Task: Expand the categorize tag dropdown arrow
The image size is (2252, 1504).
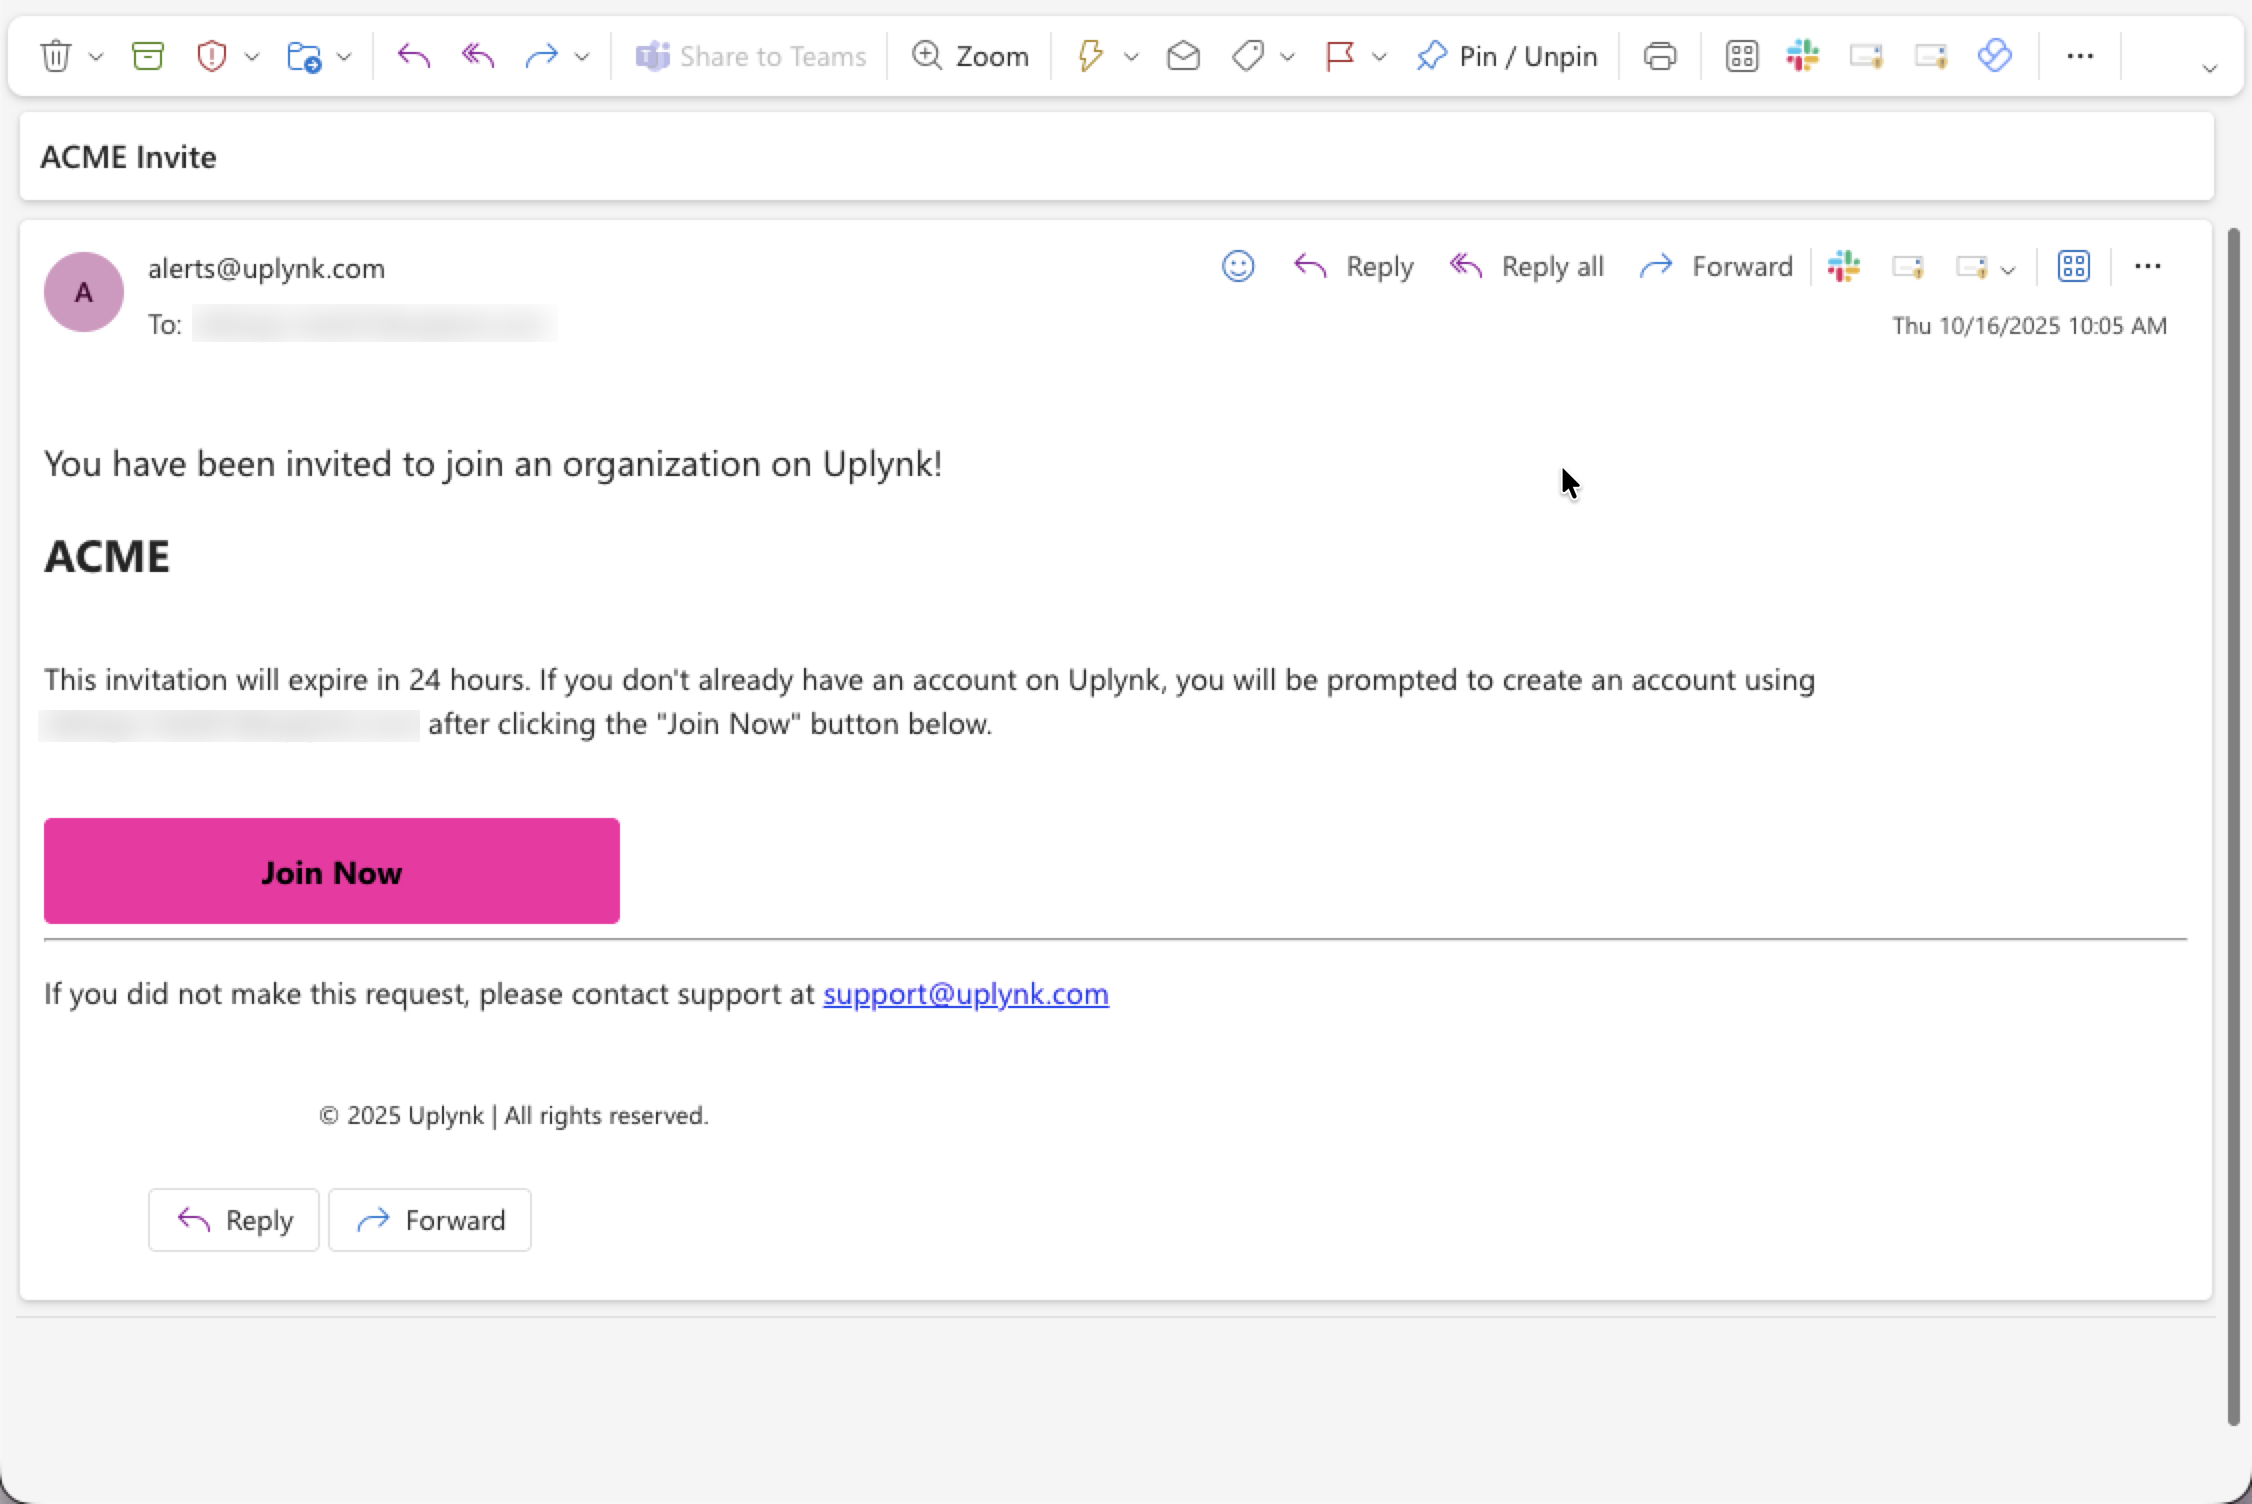Action: (1287, 57)
